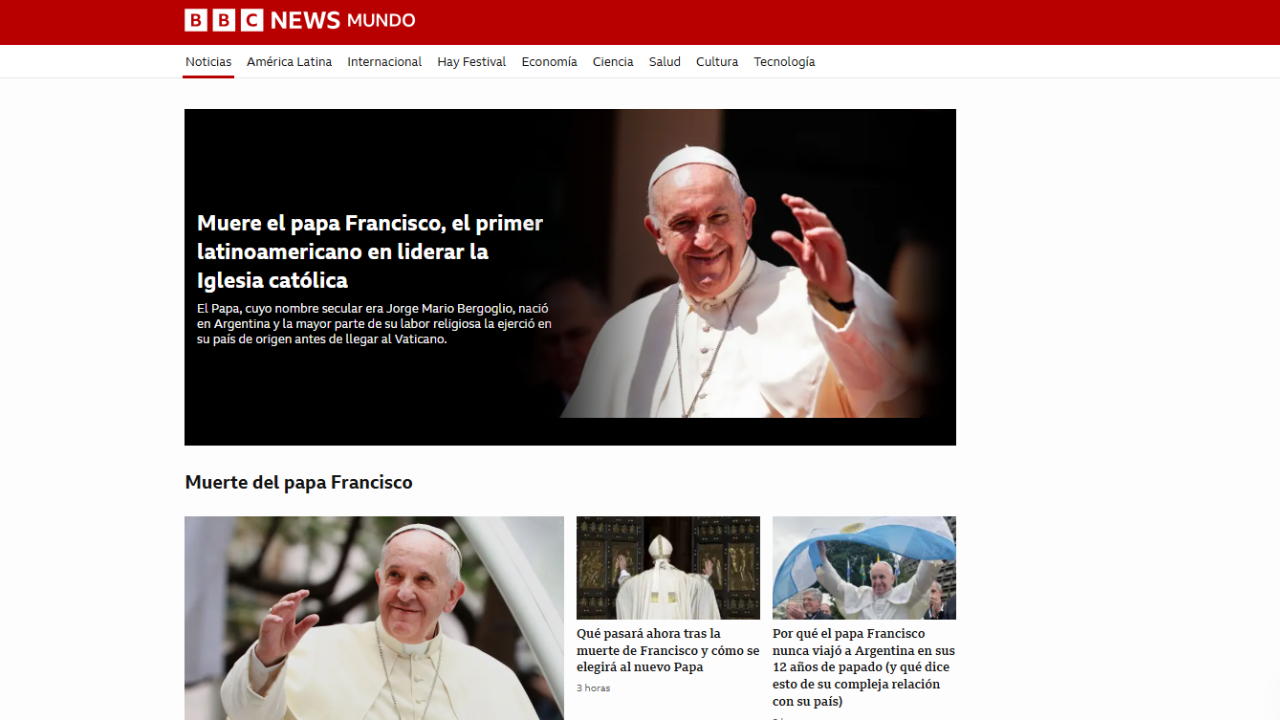
Task: Open thumbnail of Pope at bronze doors
Action: pos(667,567)
